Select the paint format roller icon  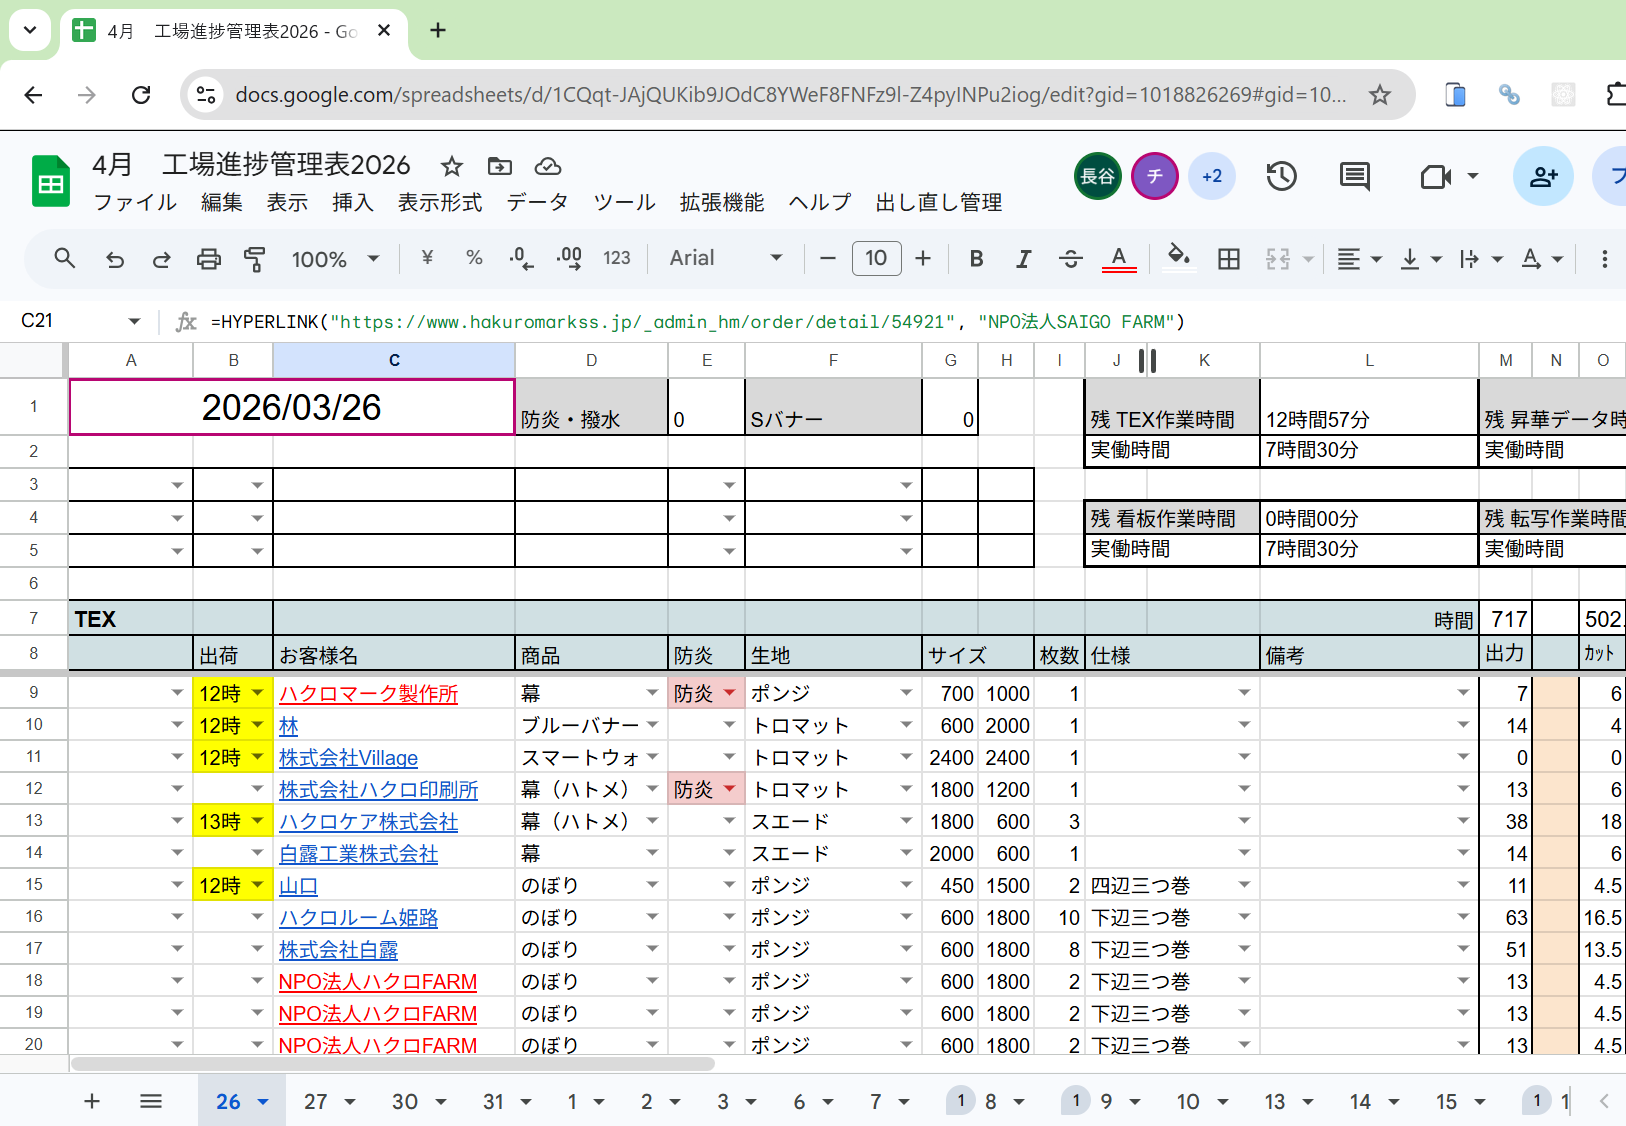click(255, 259)
